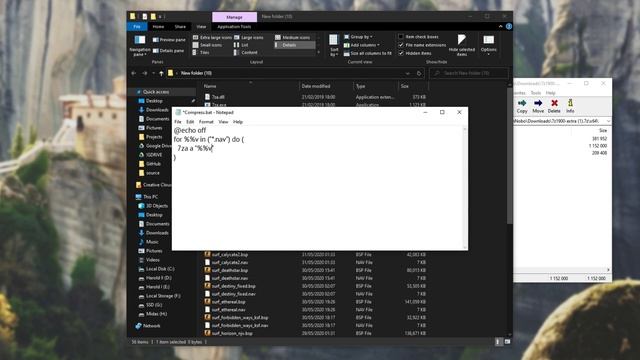
Task: Open the Explorer File tab
Action: click(x=137, y=27)
